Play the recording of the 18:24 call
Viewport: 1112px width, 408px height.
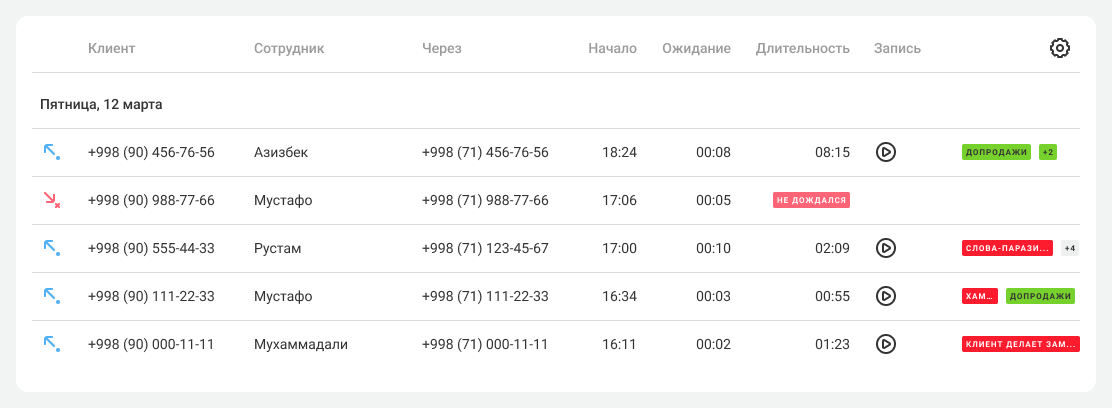point(885,152)
